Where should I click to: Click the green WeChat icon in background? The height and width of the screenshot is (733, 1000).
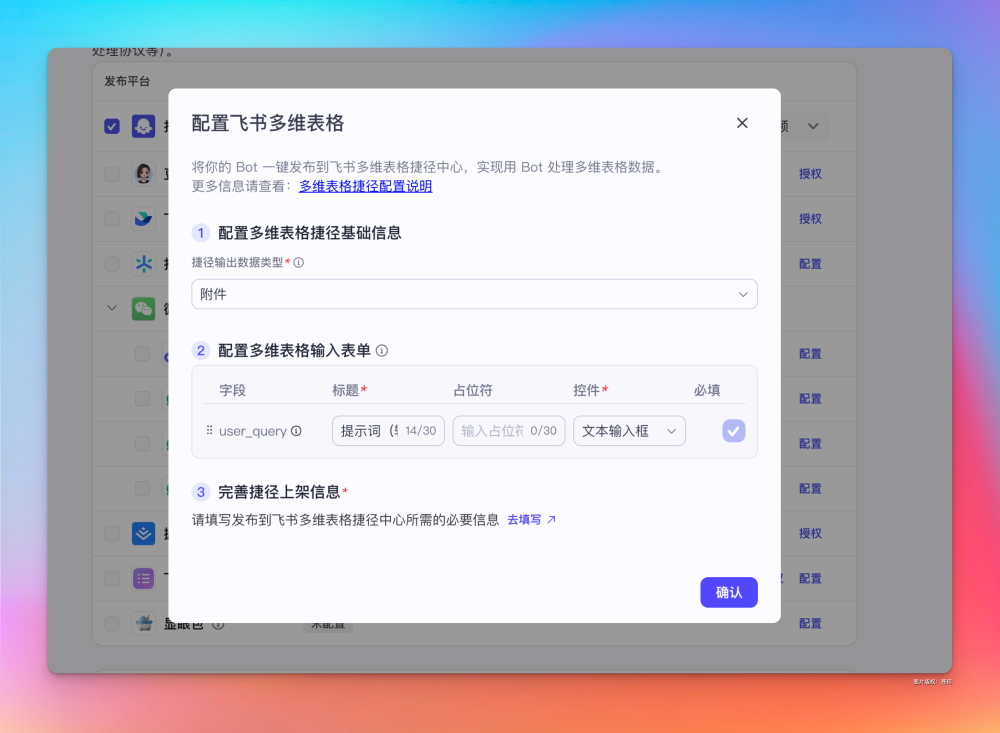point(143,309)
